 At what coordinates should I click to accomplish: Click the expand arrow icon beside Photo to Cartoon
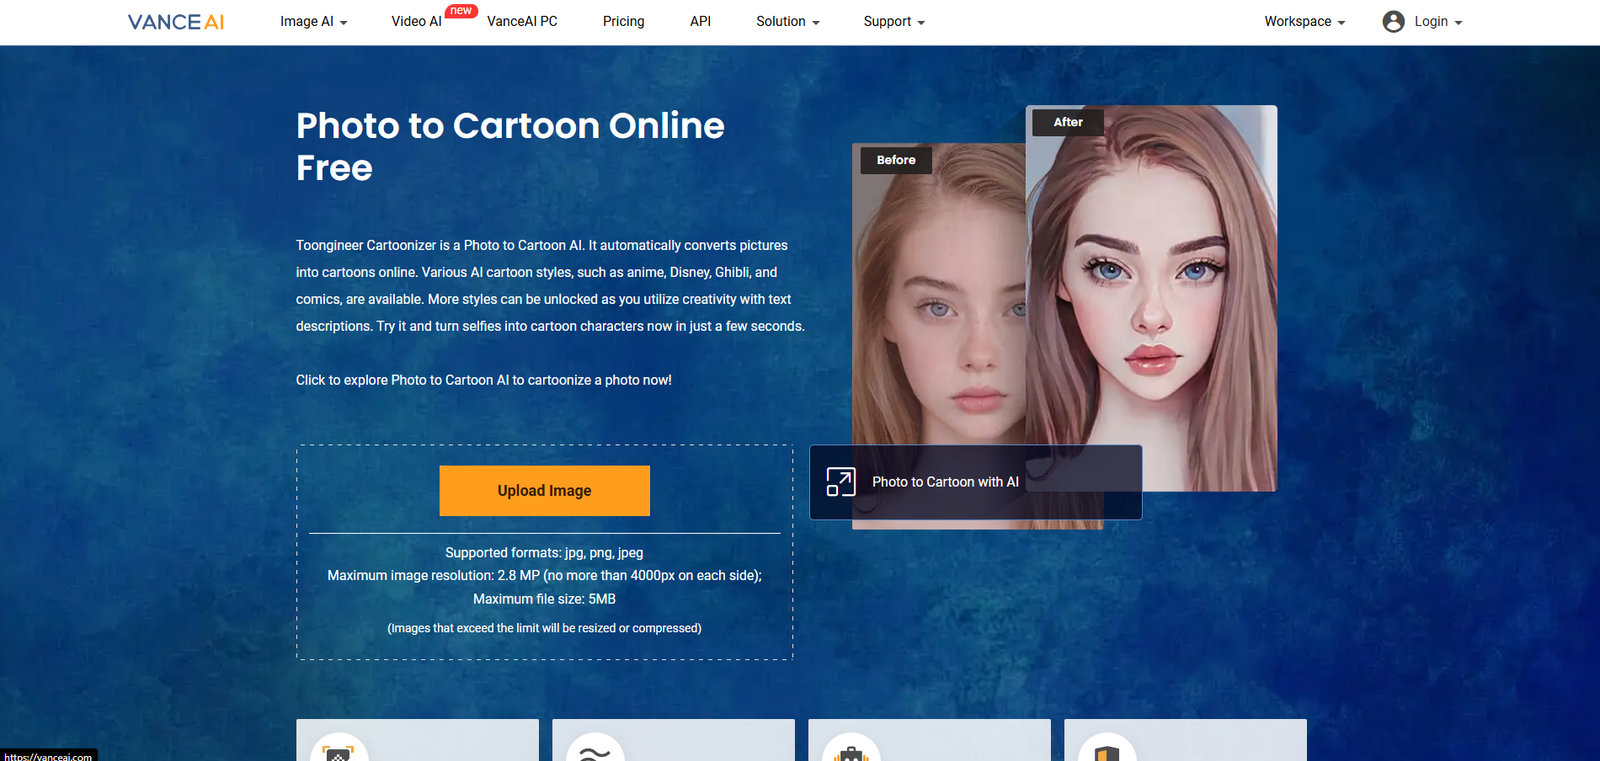[840, 482]
